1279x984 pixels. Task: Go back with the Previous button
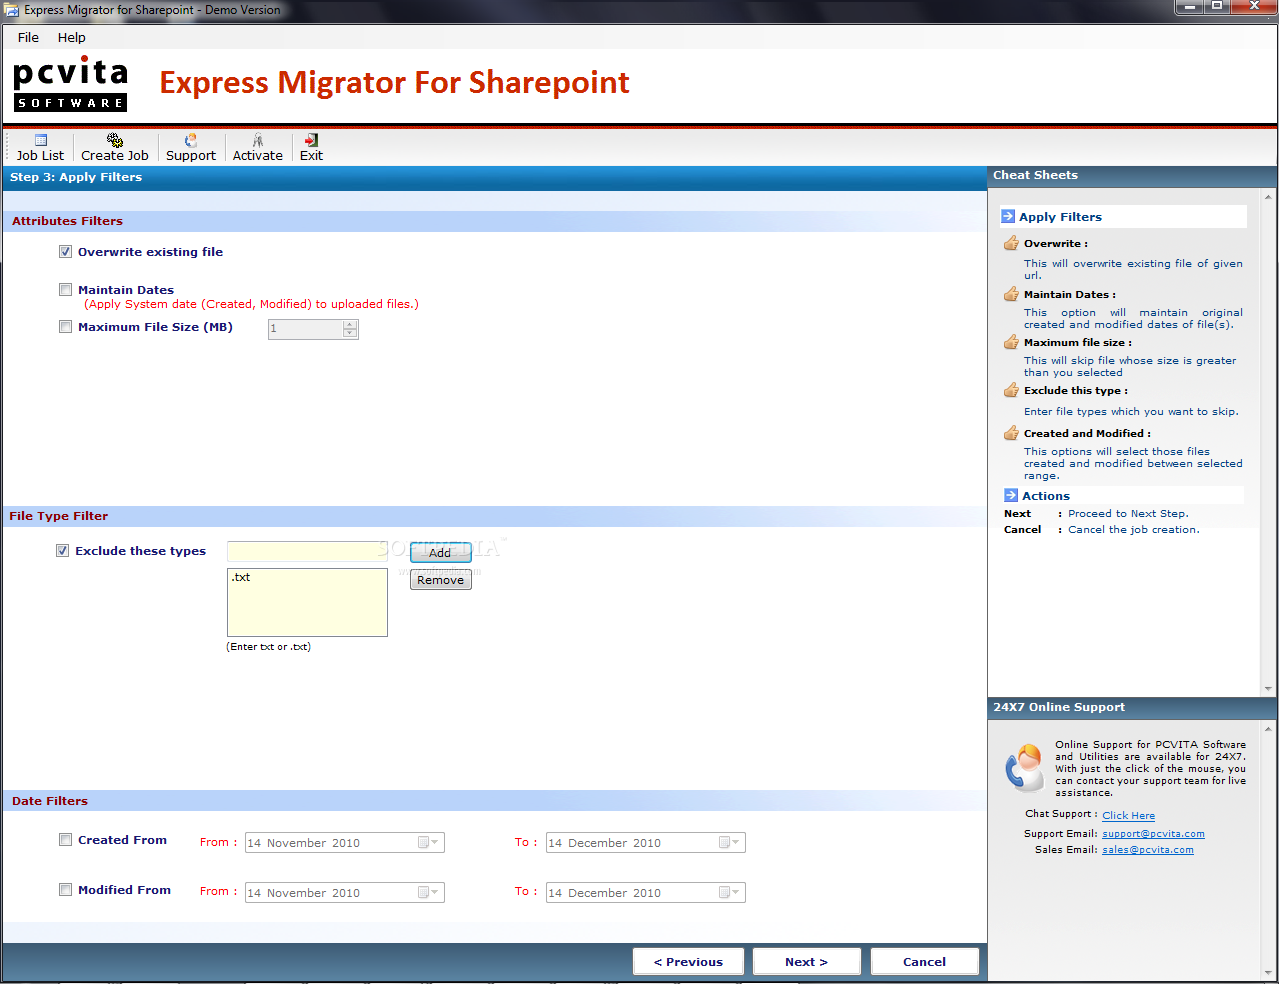coord(688,962)
